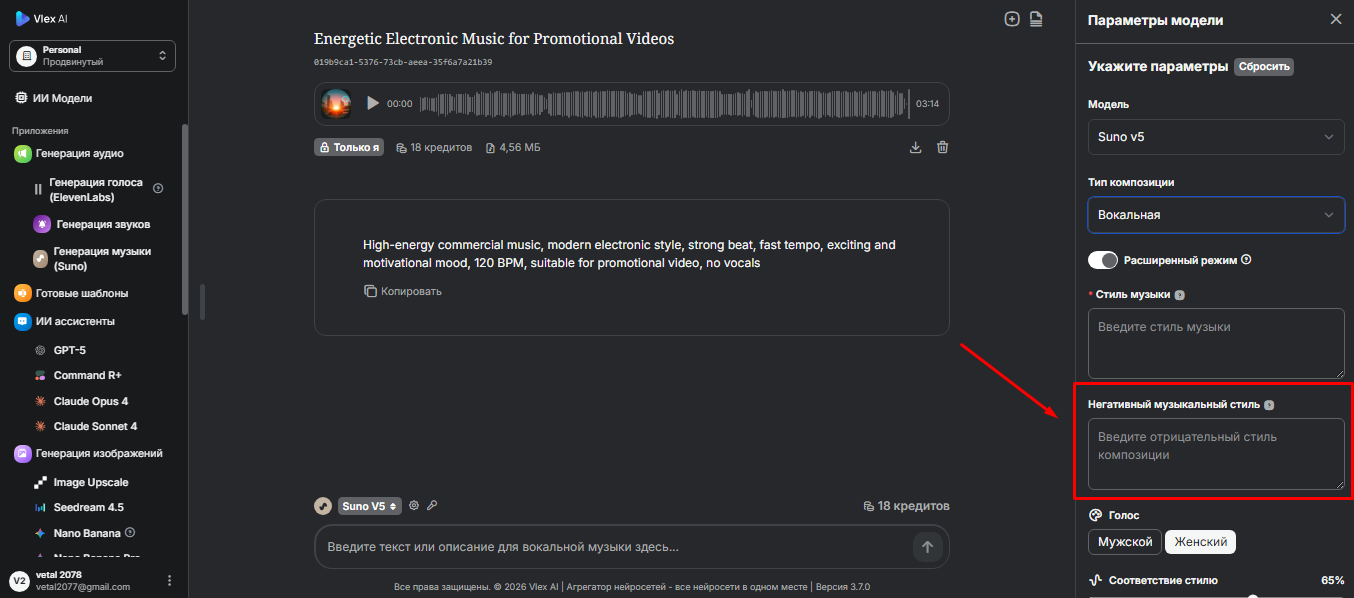The image size is (1354, 598).
Task: Delete the track with trash icon
Action: (x=942, y=147)
